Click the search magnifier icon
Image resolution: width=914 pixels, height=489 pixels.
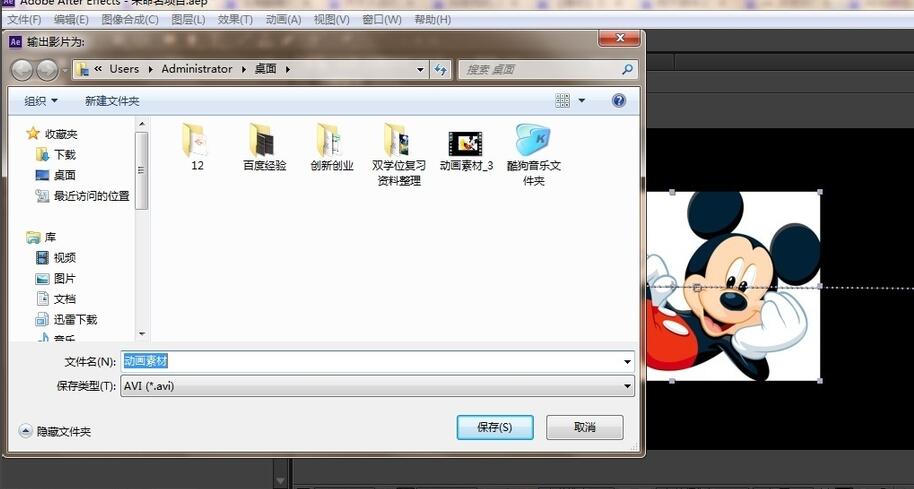(x=627, y=69)
